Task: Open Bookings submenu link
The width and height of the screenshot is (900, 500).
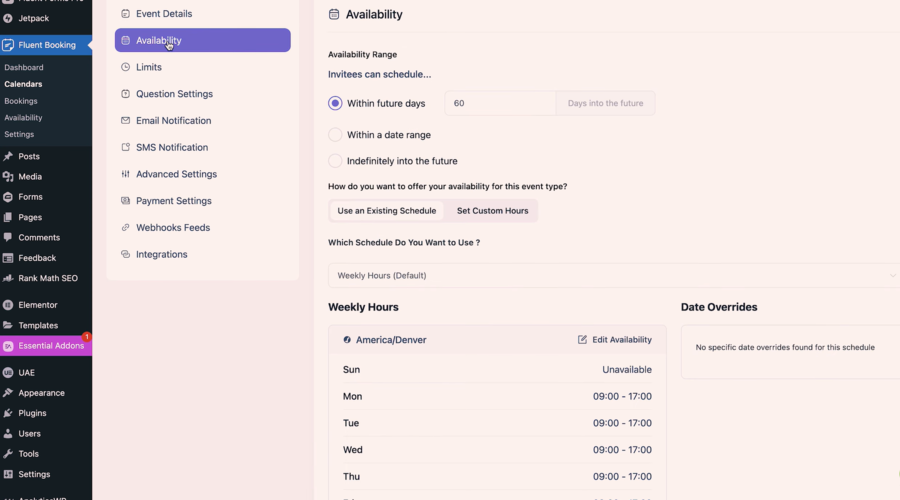Action: [x=21, y=101]
